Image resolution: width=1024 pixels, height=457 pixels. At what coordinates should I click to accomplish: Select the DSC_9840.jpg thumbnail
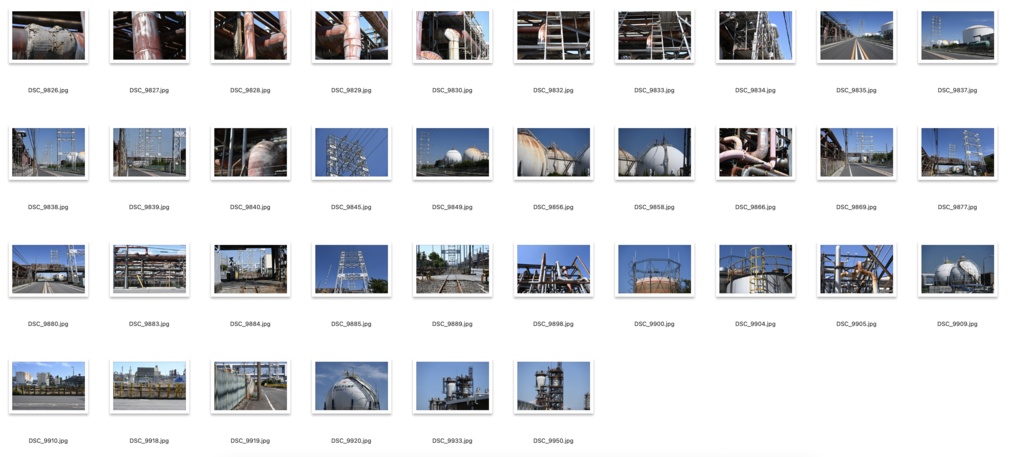(251, 153)
